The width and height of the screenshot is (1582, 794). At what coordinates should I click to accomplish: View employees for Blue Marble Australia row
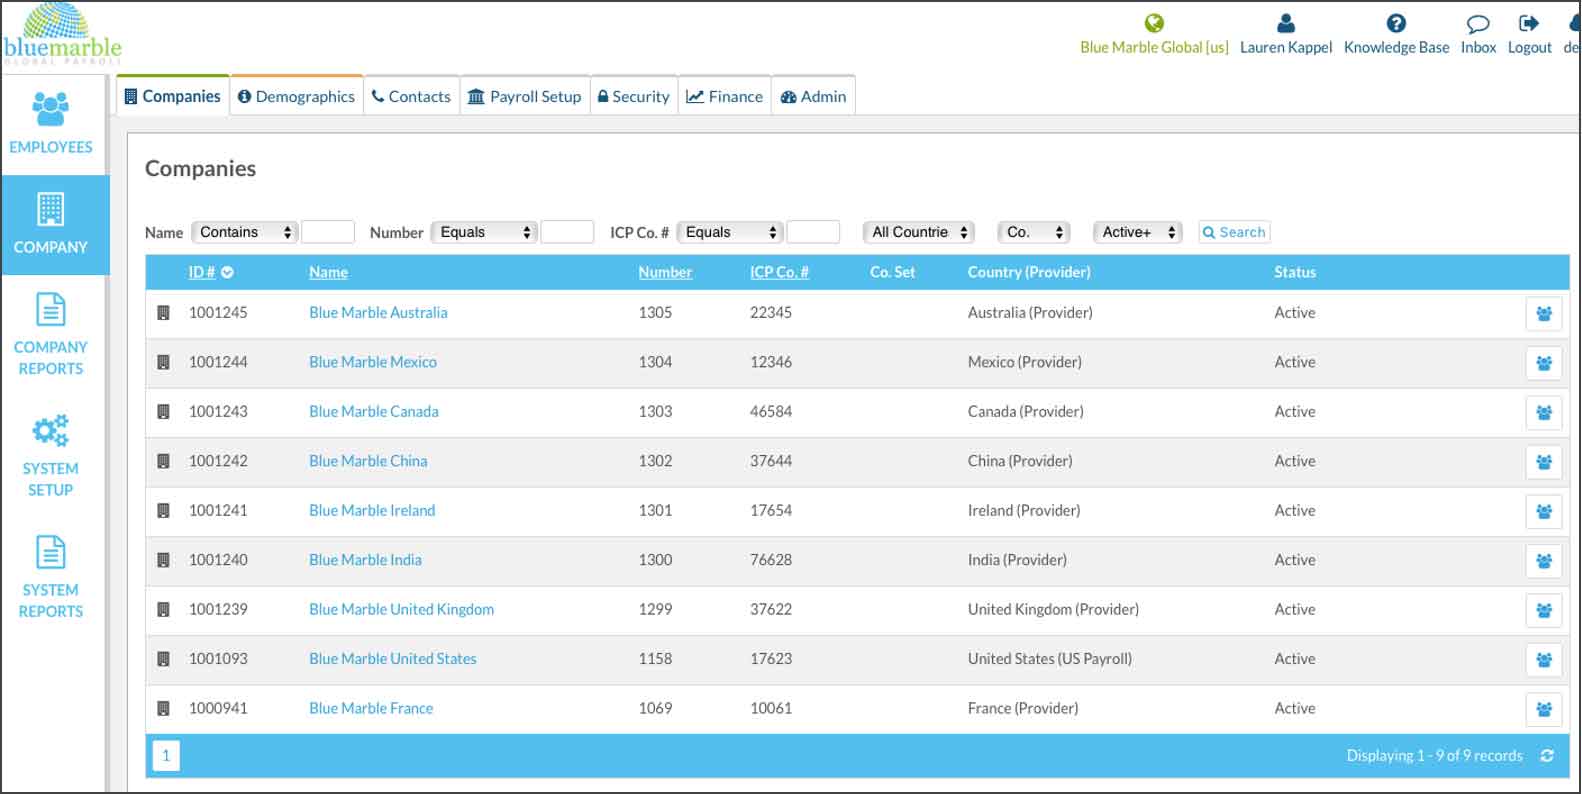[1544, 314]
